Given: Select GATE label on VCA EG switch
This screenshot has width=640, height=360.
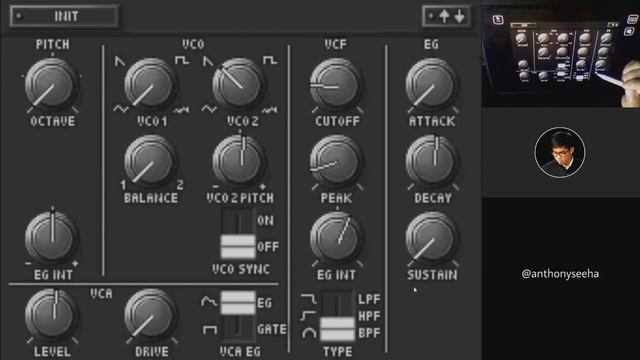Looking at the screenshot, I should tap(272, 329).
